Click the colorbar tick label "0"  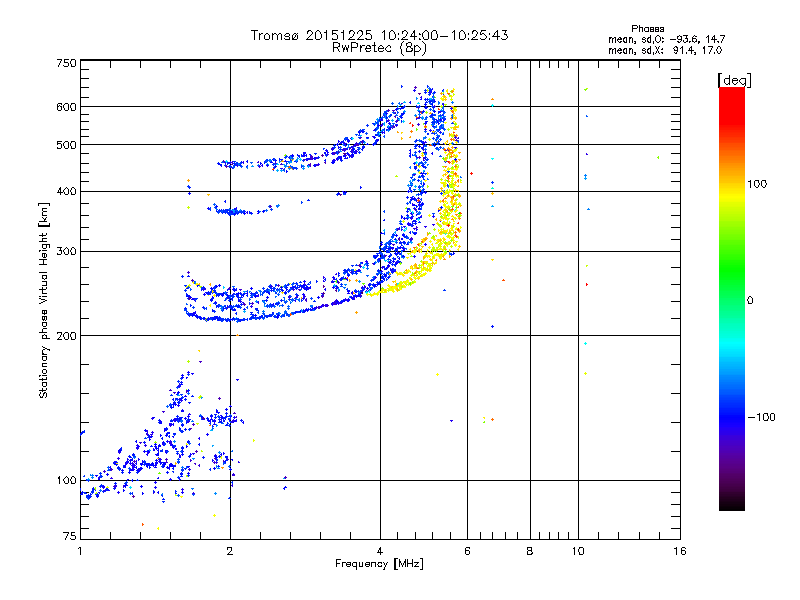[750, 301]
